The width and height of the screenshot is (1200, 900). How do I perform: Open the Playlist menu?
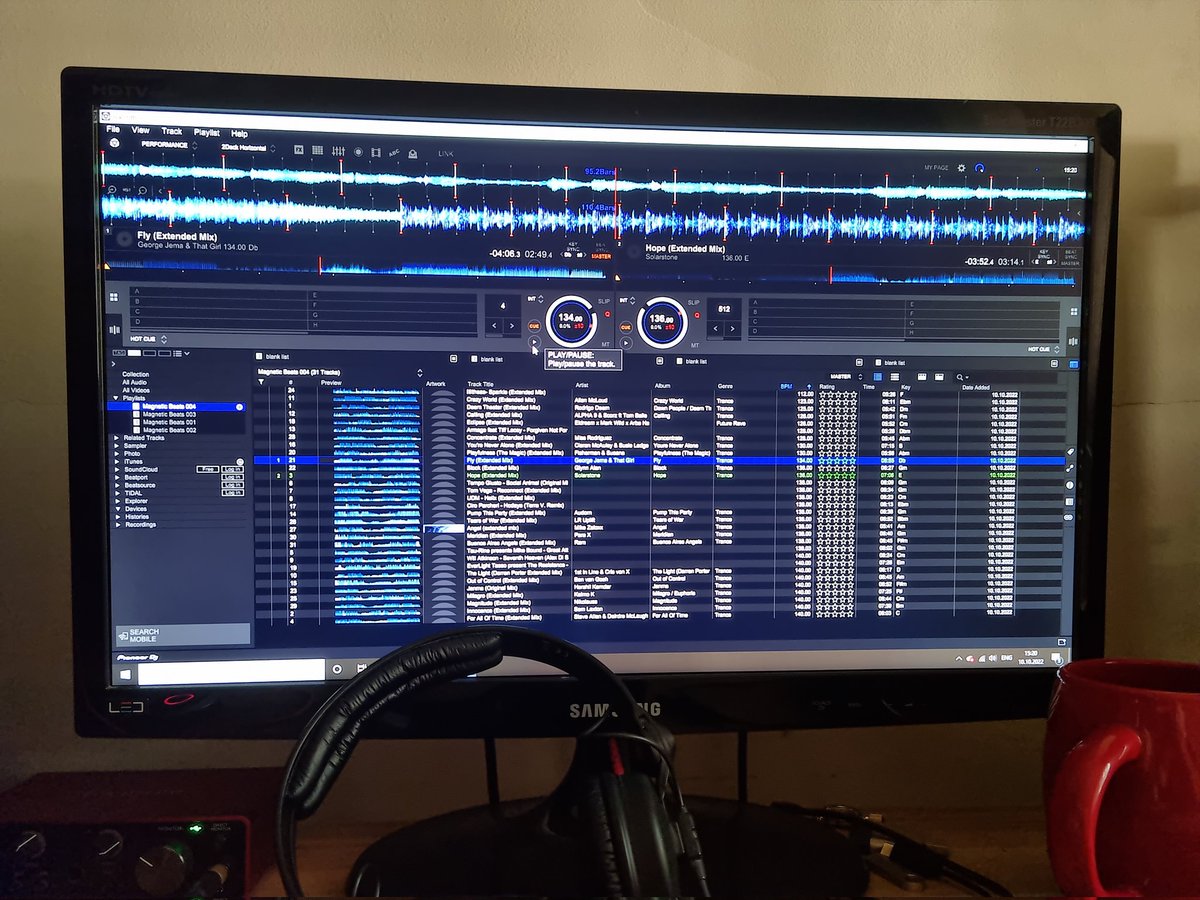pyautogui.click(x=207, y=132)
